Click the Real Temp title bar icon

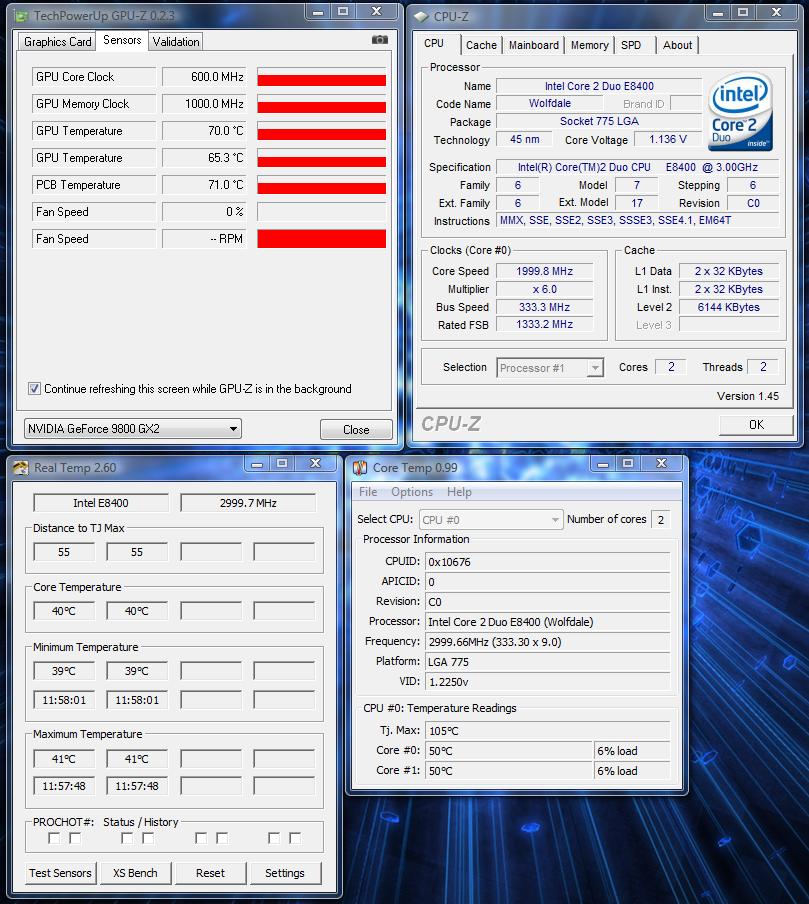[x=21, y=468]
